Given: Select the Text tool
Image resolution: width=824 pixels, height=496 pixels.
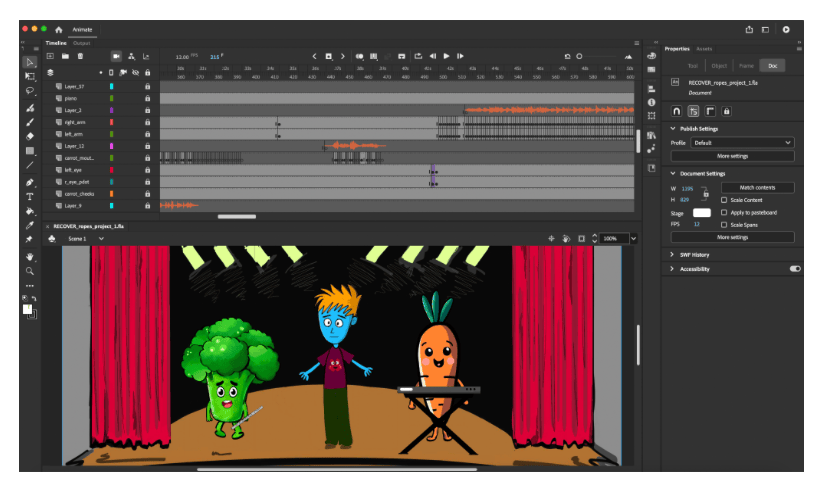Looking at the screenshot, I should pyautogui.click(x=29, y=197).
